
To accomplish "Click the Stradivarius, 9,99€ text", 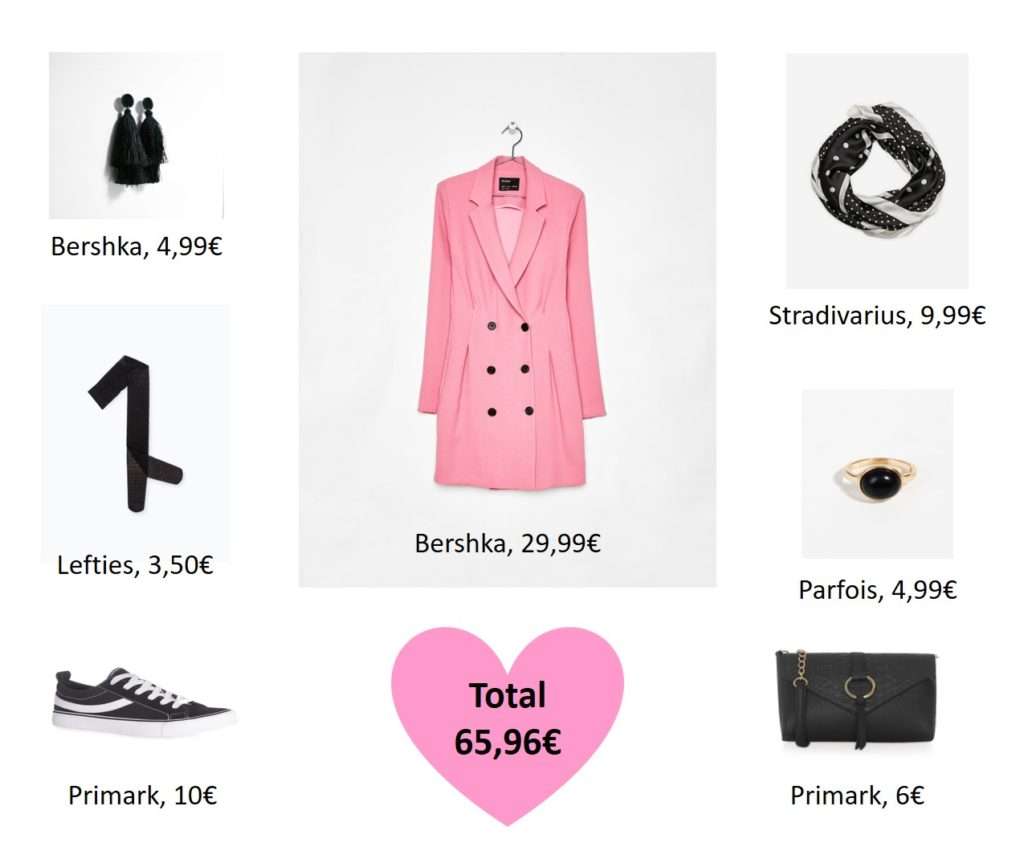I will pos(877,316).
